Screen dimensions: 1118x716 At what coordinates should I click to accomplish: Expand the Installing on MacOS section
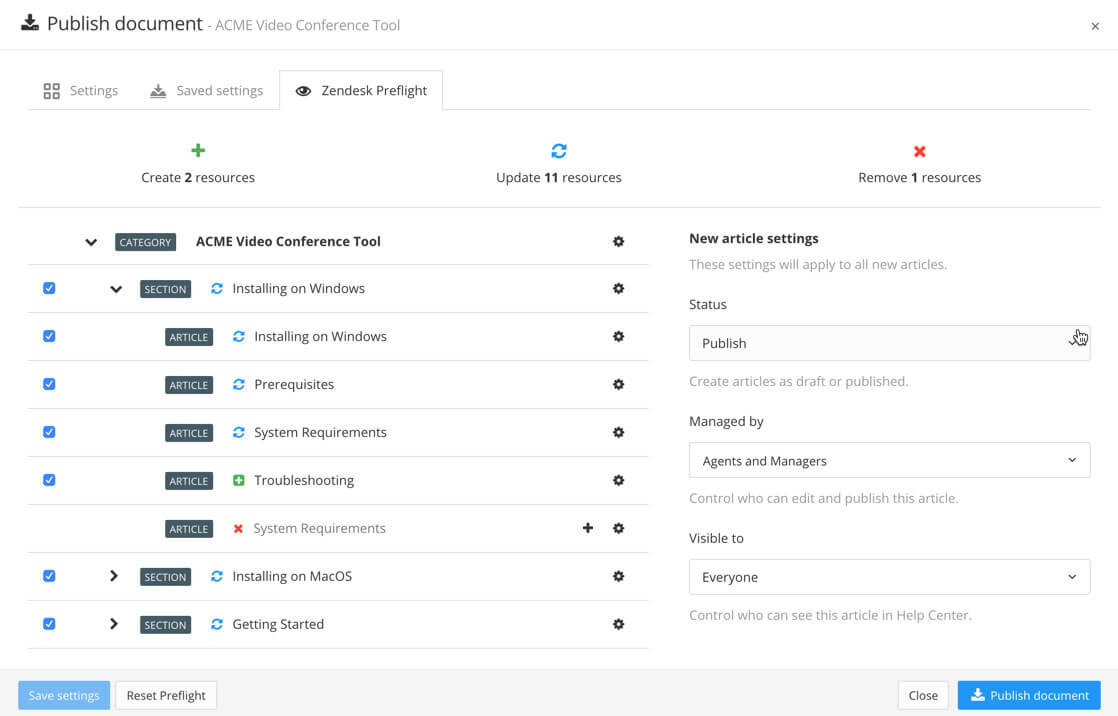coord(113,576)
